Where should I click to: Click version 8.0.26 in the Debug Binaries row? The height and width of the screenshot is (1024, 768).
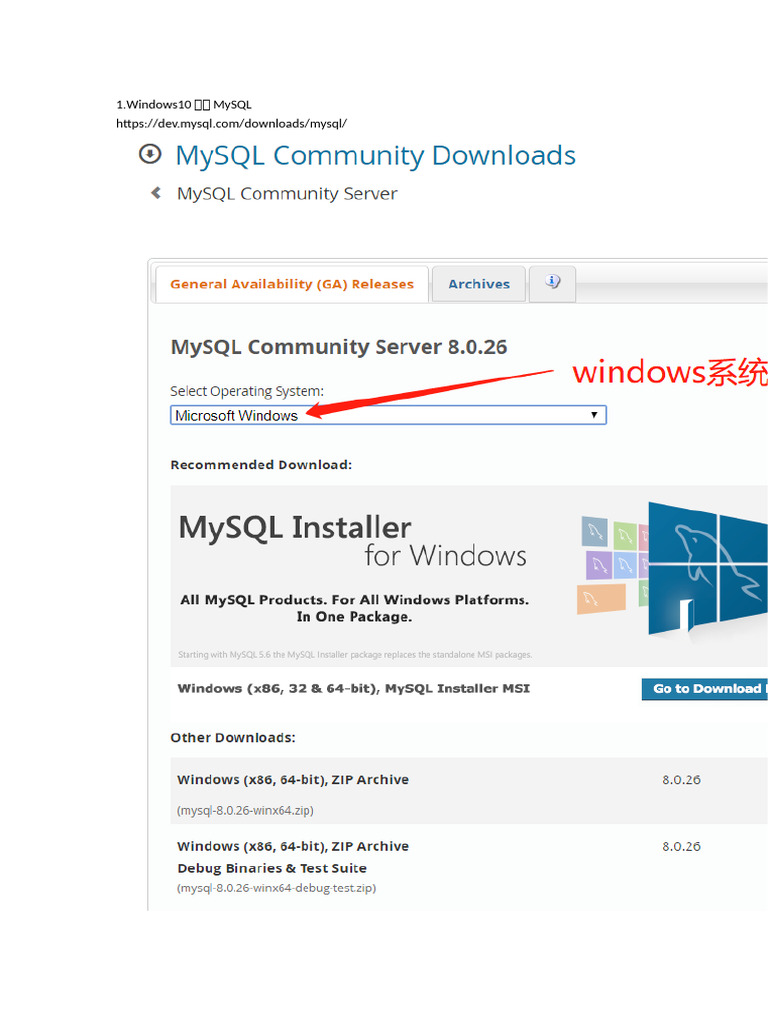tap(681, 846)
